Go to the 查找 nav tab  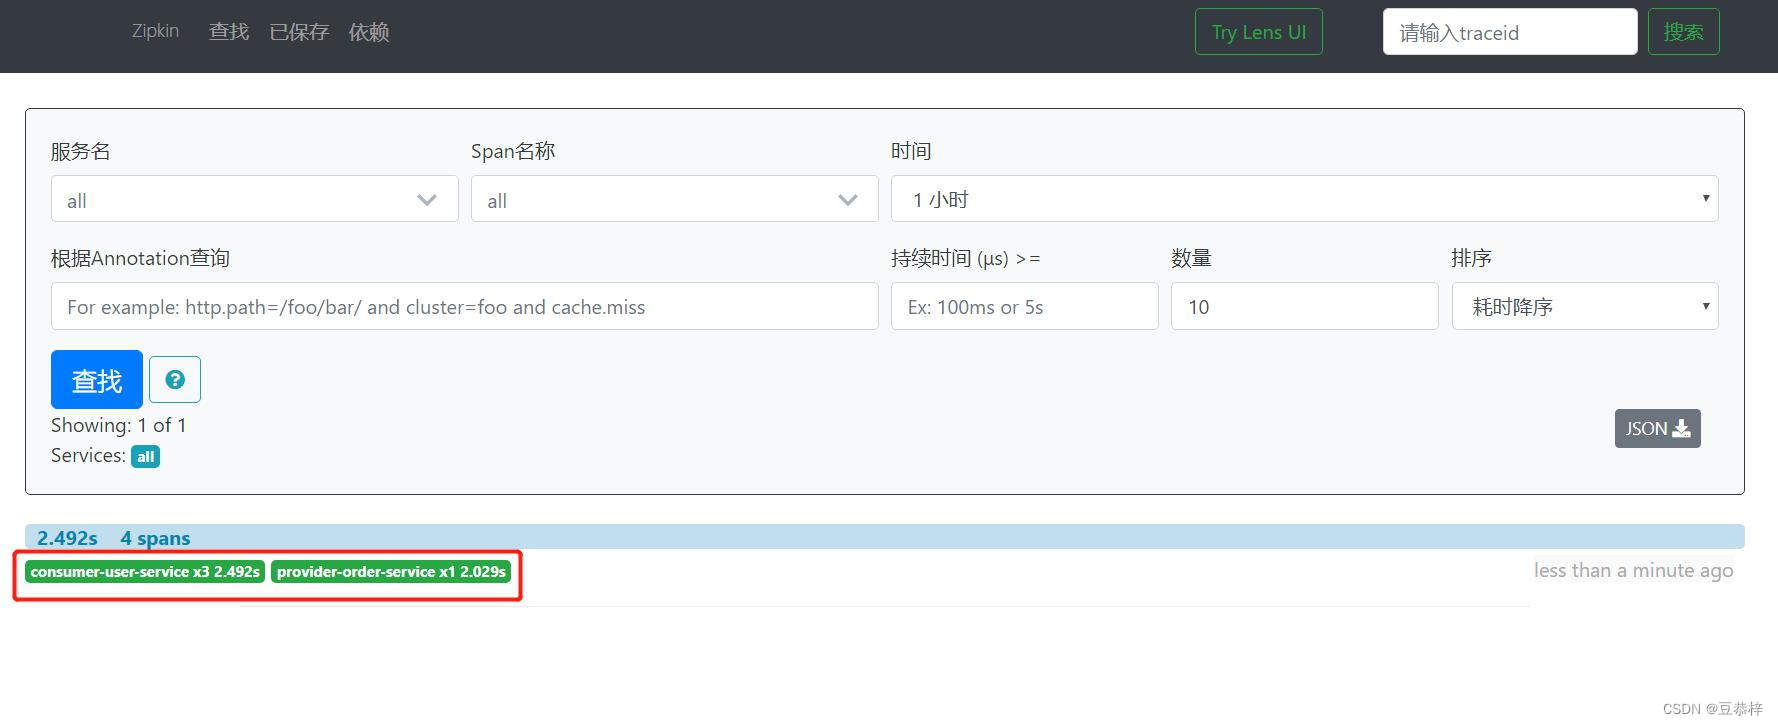(228, 32)
